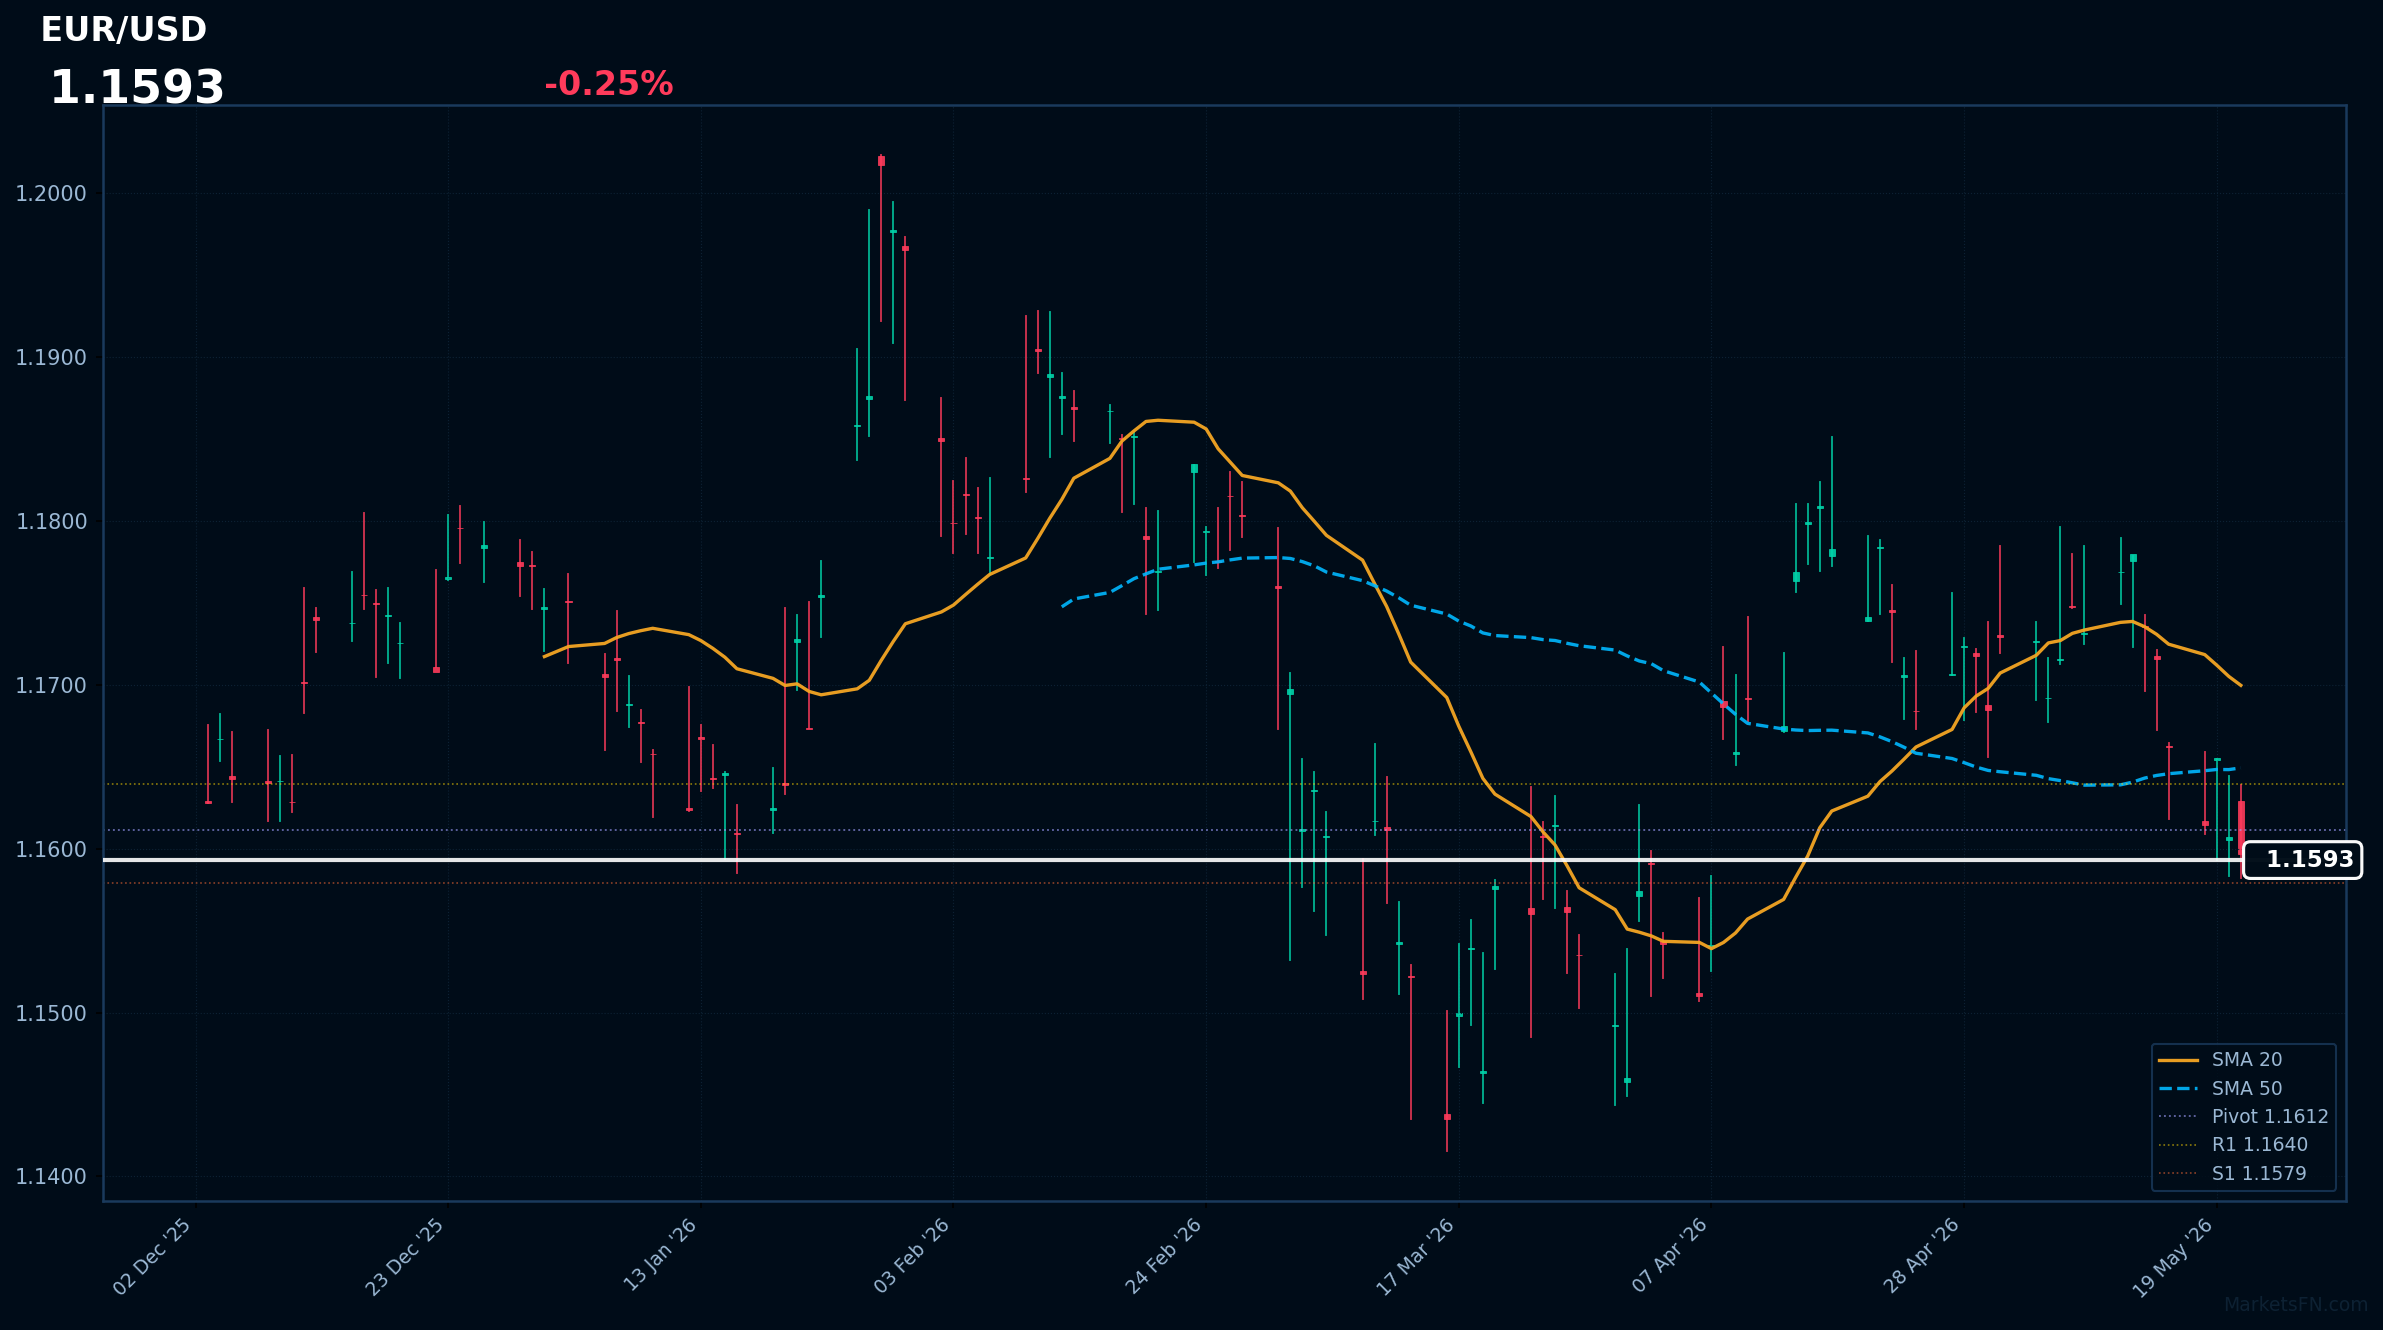Click the 23 Dec '25 date label
This screenshot has height=1330, width=2383.
(x=404, y=1257)
